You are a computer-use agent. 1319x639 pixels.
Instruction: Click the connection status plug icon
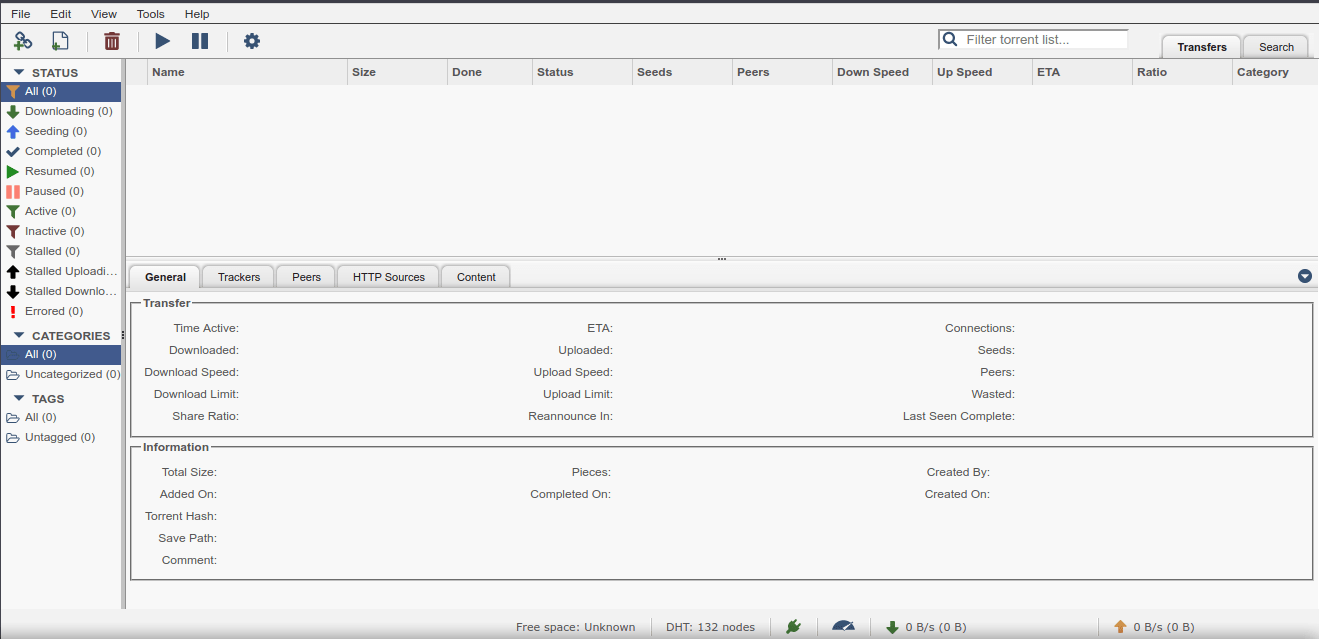[x=793, y=627]
